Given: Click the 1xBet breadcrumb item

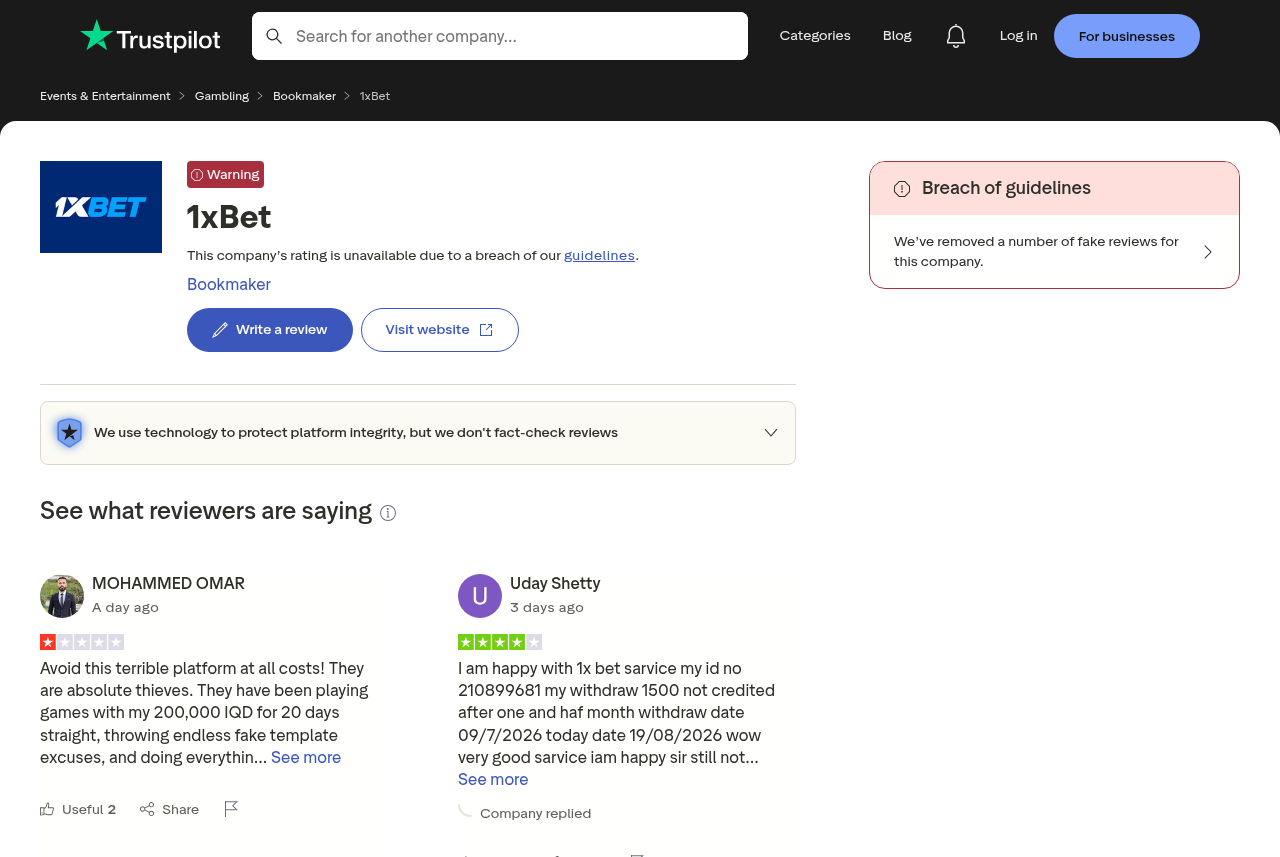Looking at the screenshot, I should [375, 96].
